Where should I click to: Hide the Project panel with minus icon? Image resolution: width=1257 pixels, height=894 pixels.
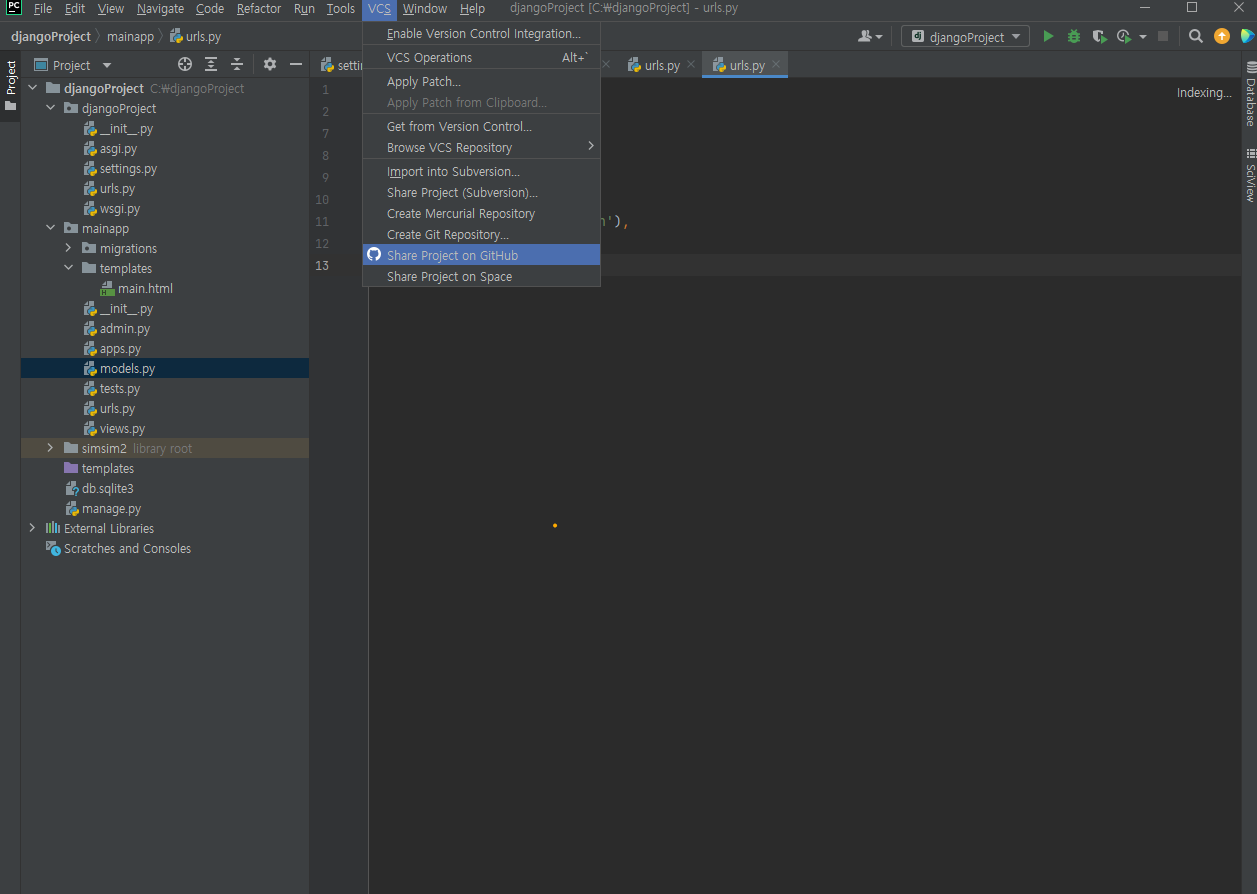tap(296, 64)
